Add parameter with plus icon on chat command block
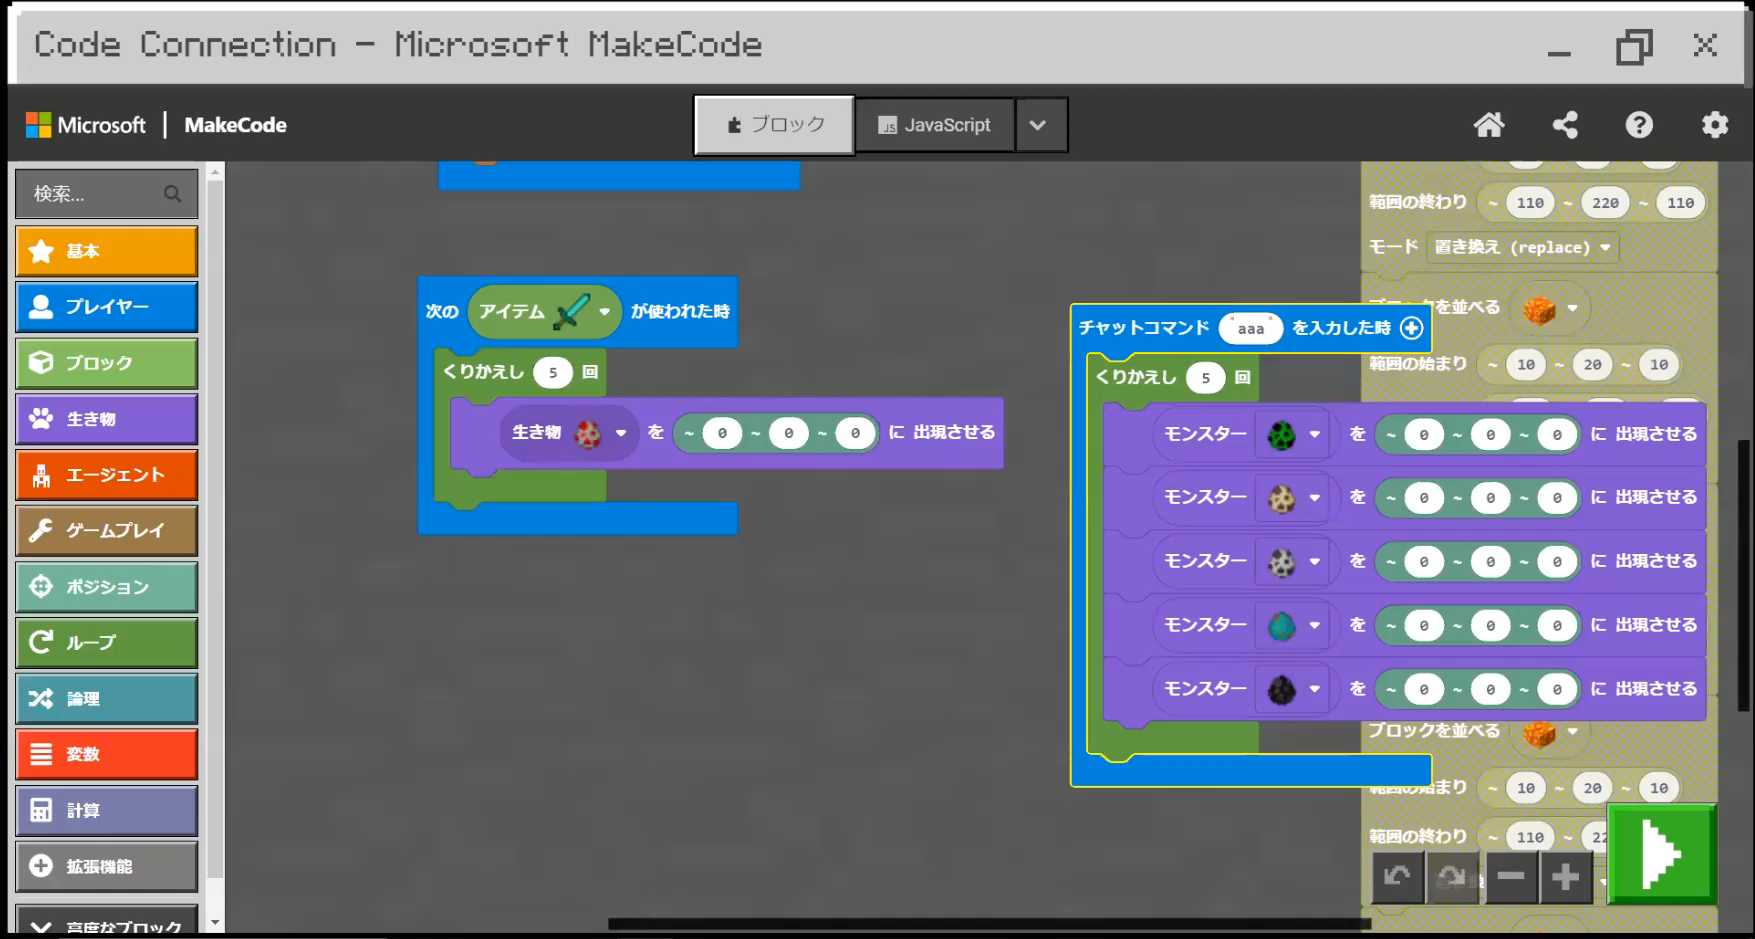1755x939 pixels. tap(1412, 328)
